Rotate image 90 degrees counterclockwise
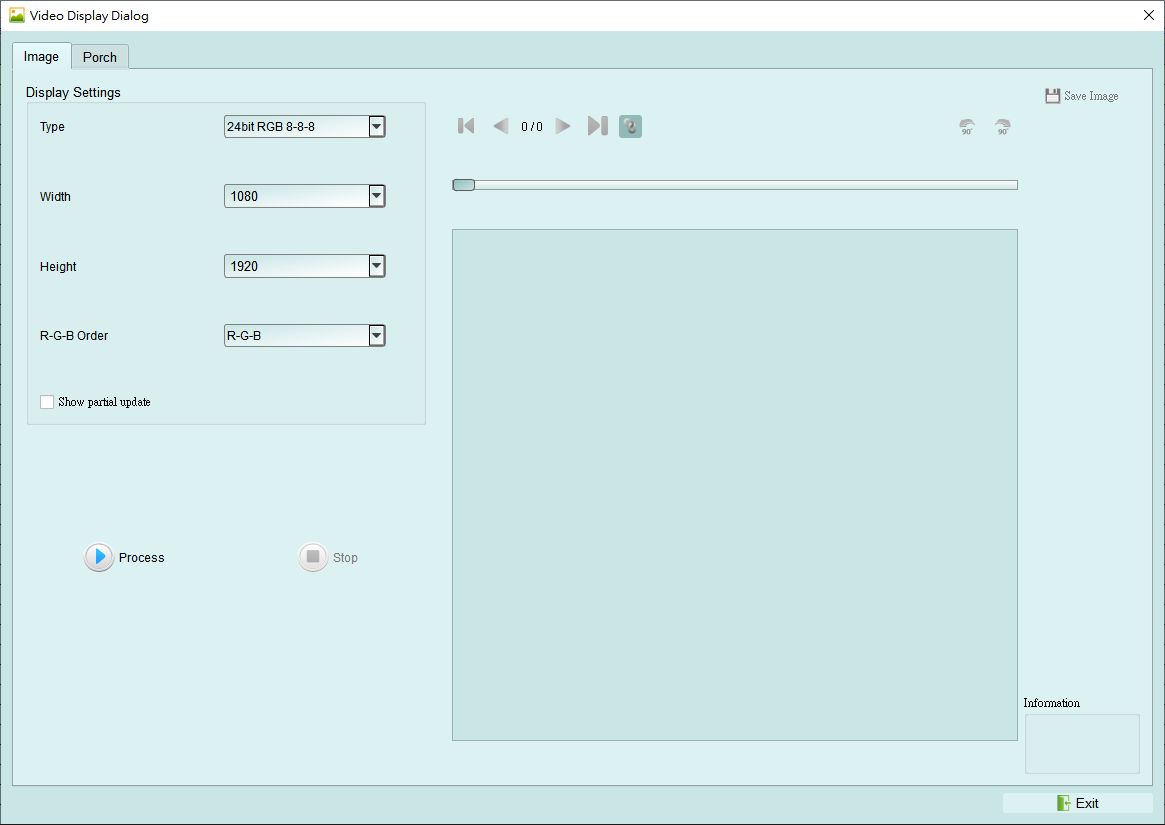This screenshot has height=825, width=1165. pyautogui.click(x=967, y=126)
